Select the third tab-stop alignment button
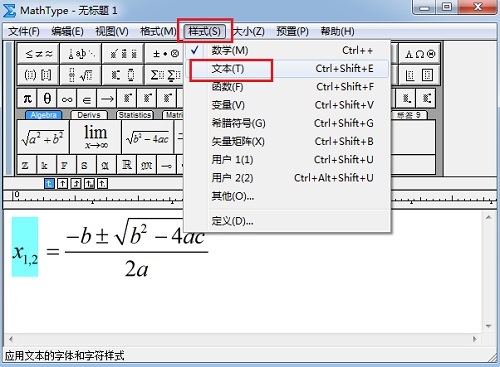Image resolution: width=500 pixels, height=367 pixels. pyautogui.click(x=76, y=183)
